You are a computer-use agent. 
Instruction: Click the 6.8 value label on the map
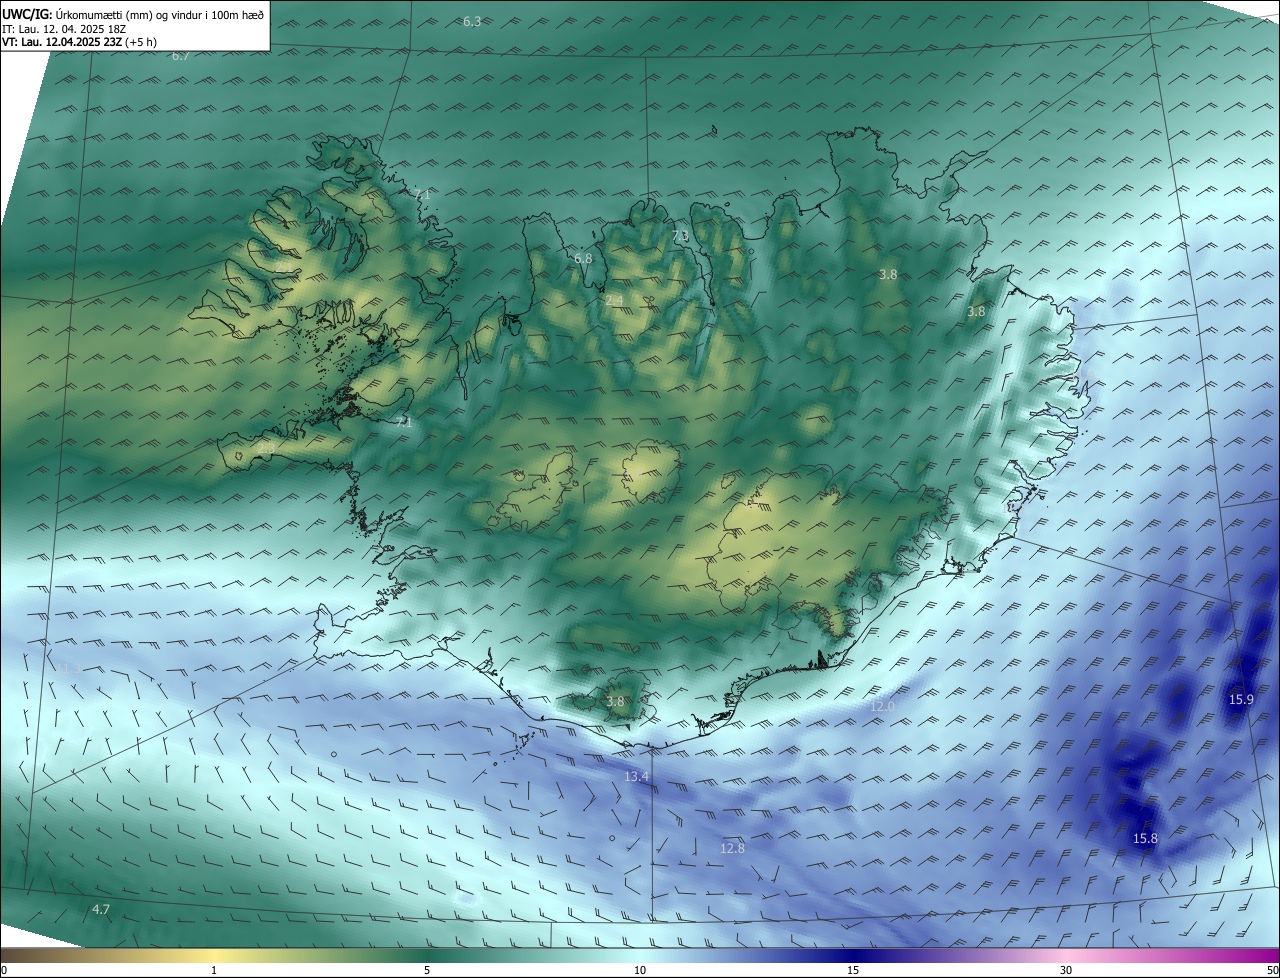[583, 258]
